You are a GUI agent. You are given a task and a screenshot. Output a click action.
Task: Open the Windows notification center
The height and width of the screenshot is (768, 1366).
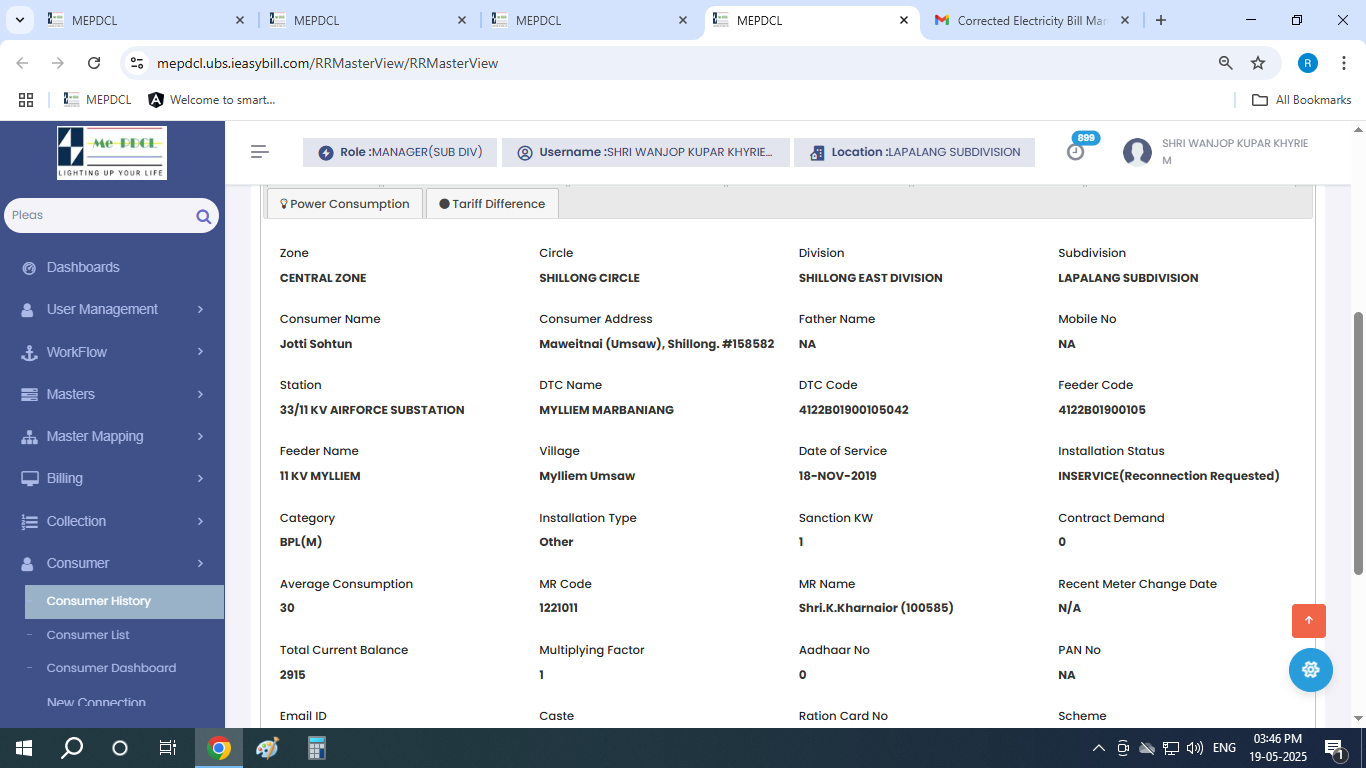pos(1334,748)
